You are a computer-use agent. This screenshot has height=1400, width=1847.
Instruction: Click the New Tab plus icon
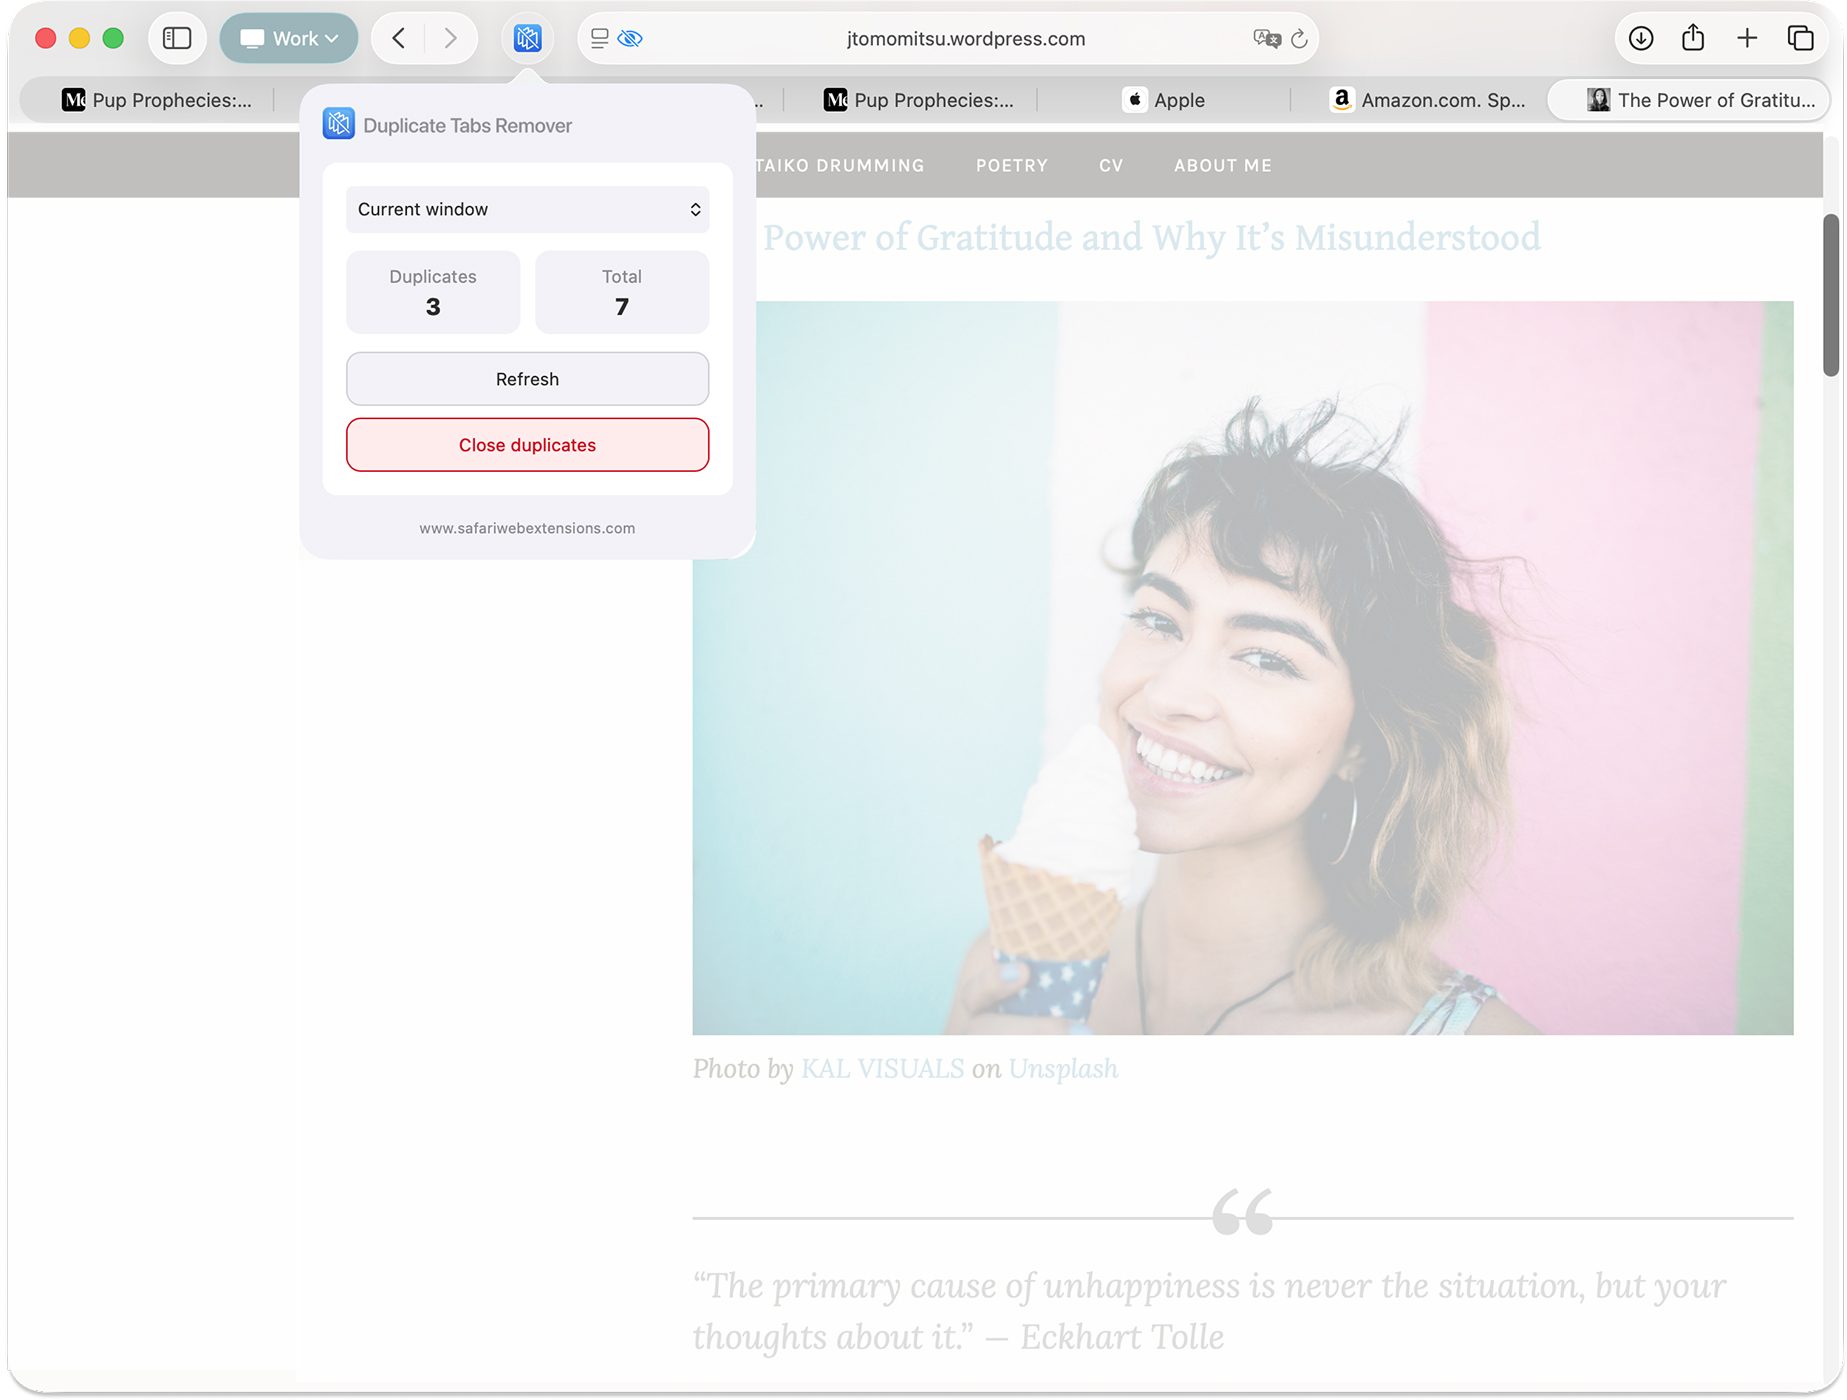[1746, 39]
